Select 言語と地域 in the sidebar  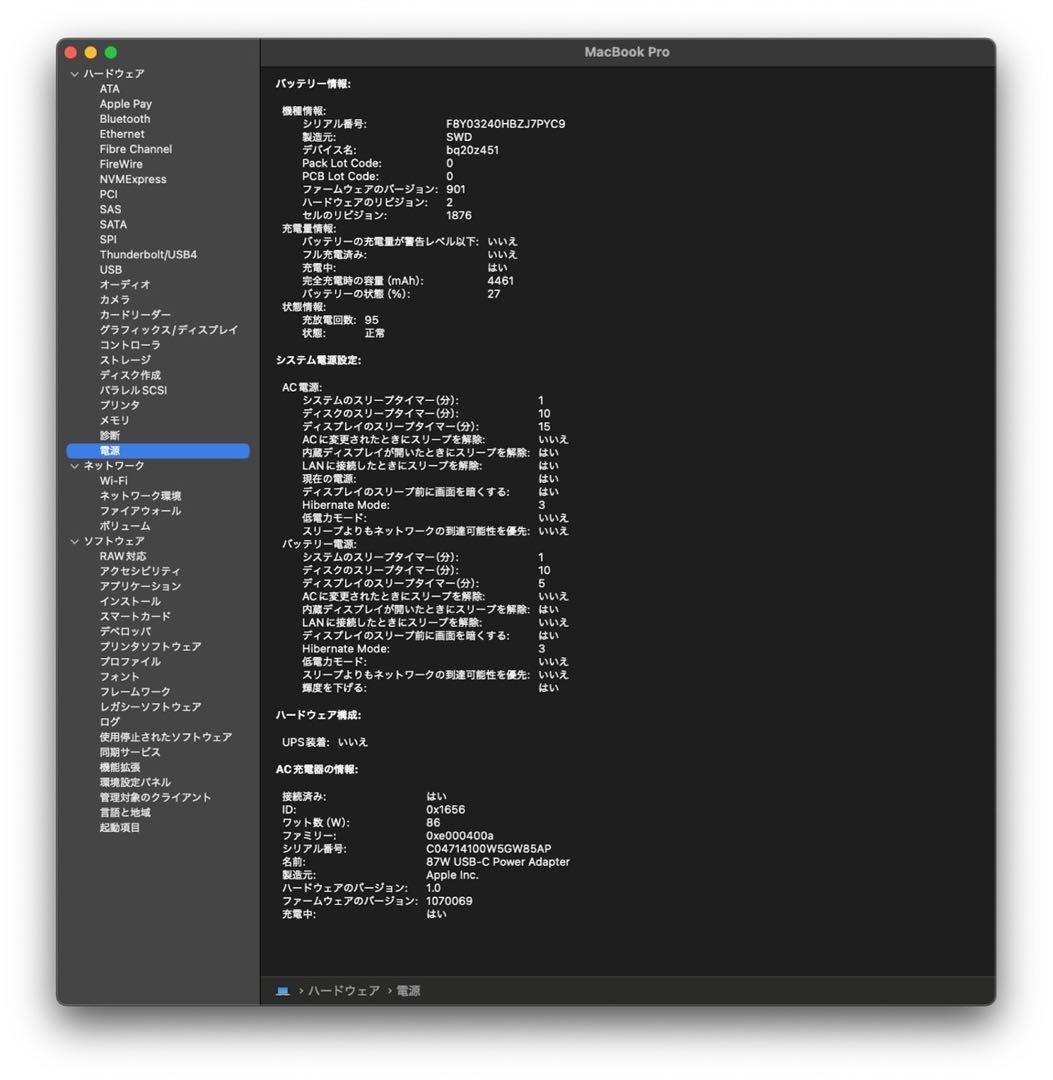125,813
